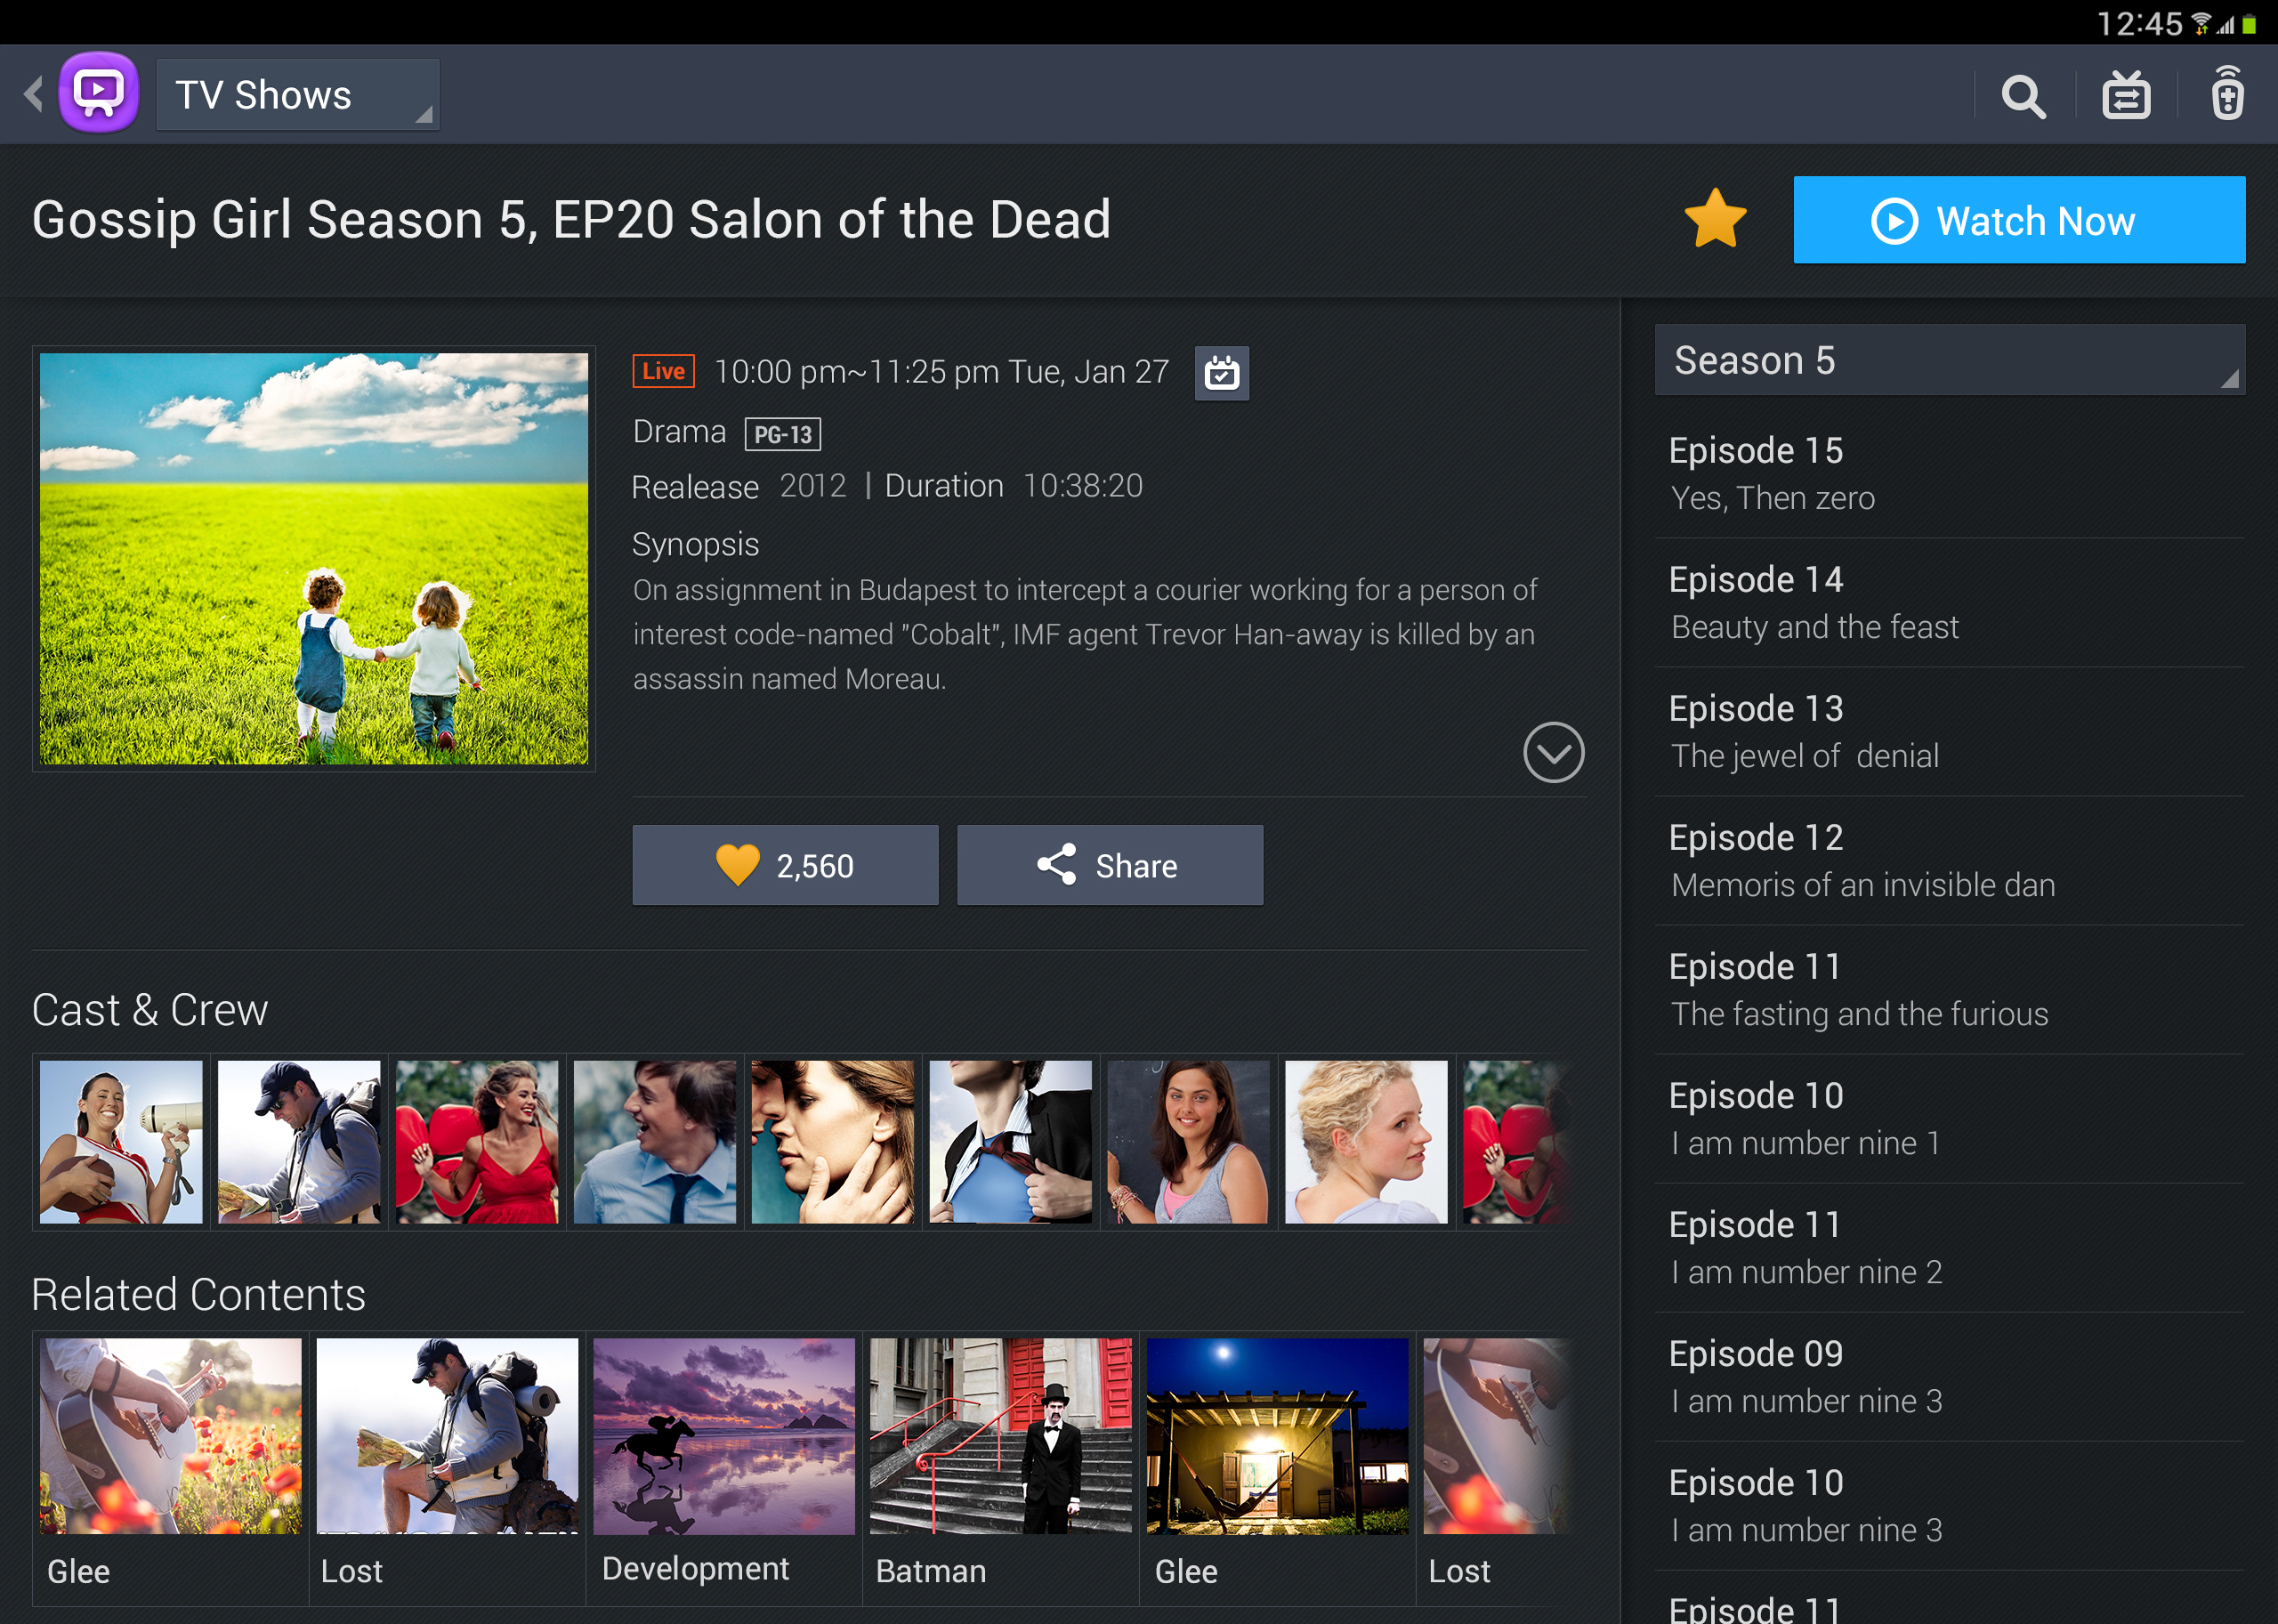Open the Season 5 dropdown
The height and width of the screenshot is (1624, 2278).
coord(1949,360)
